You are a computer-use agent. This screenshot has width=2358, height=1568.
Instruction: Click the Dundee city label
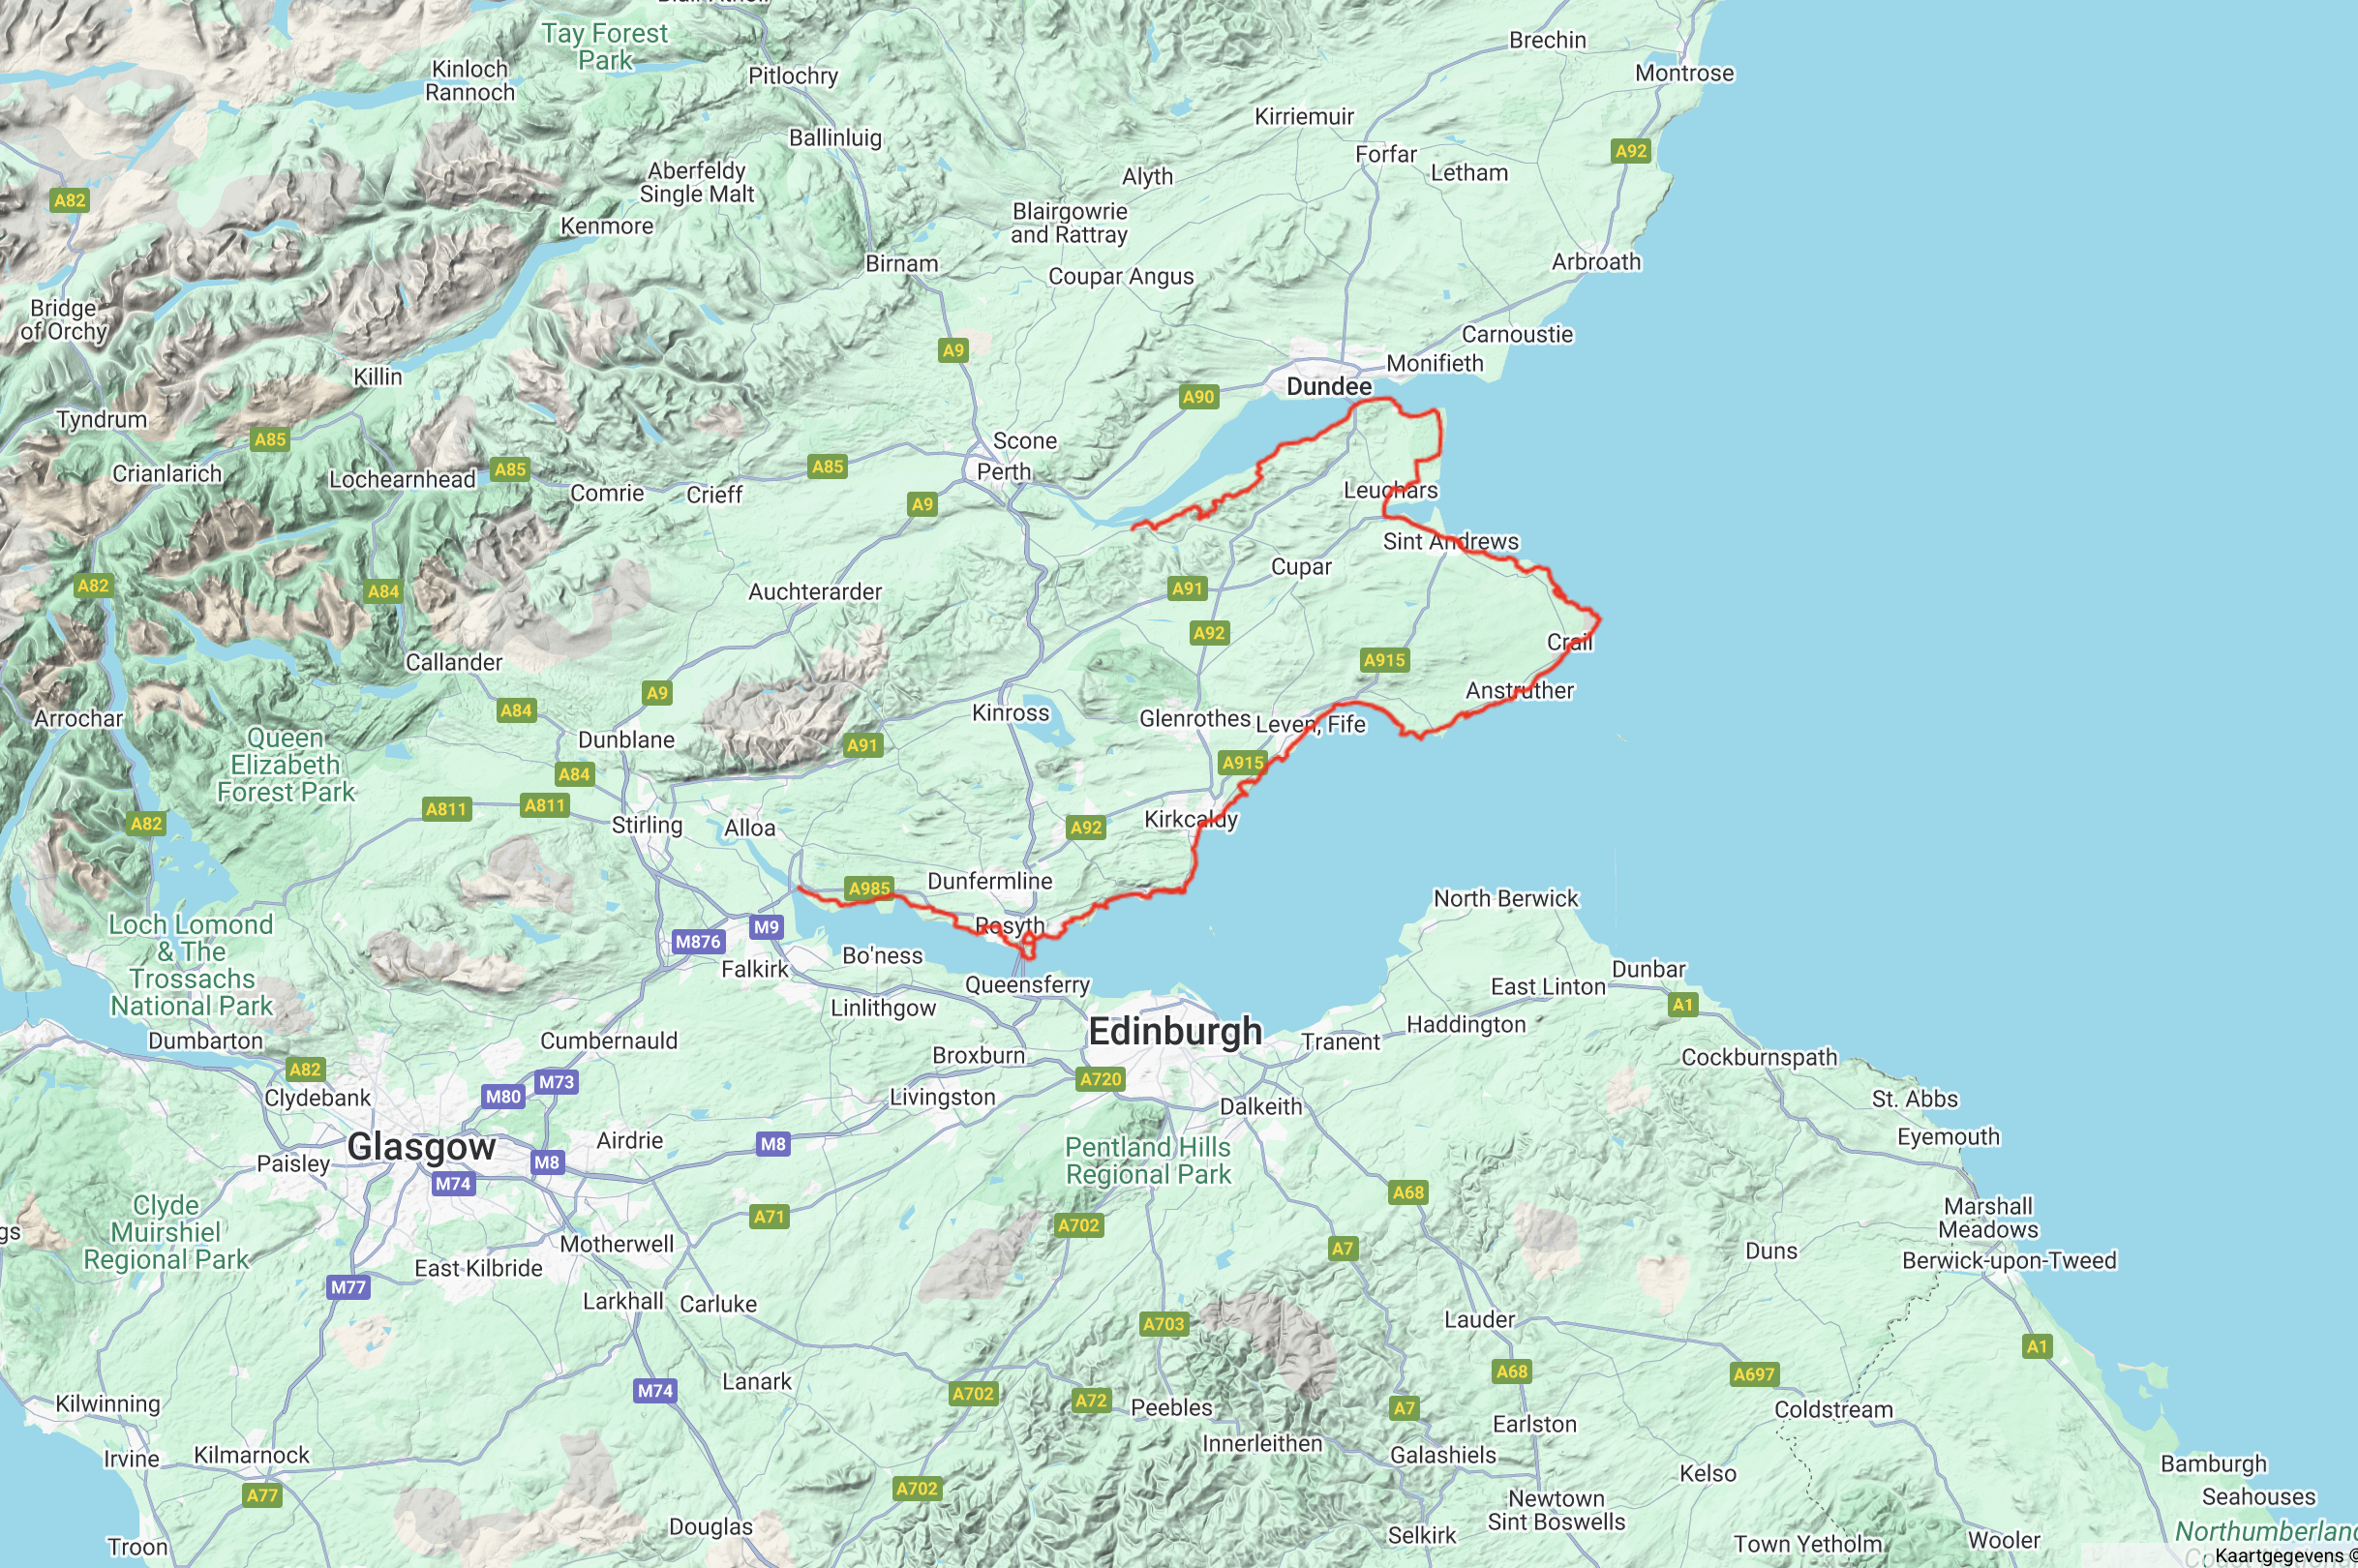tap(1329, 387)
